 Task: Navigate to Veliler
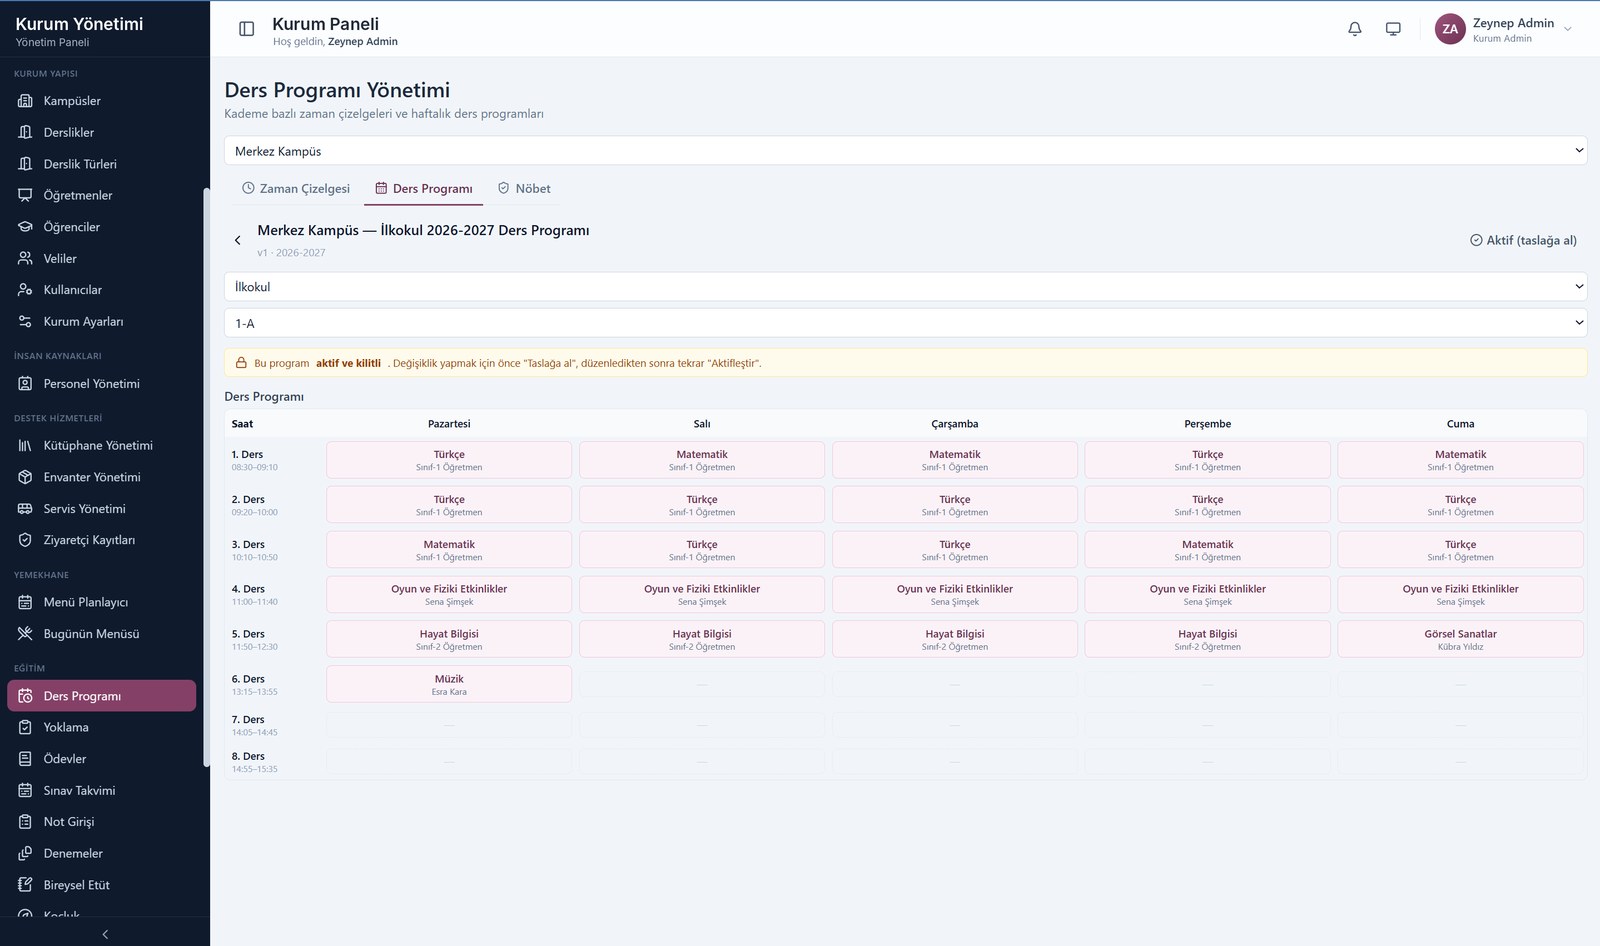click(102, 258)
